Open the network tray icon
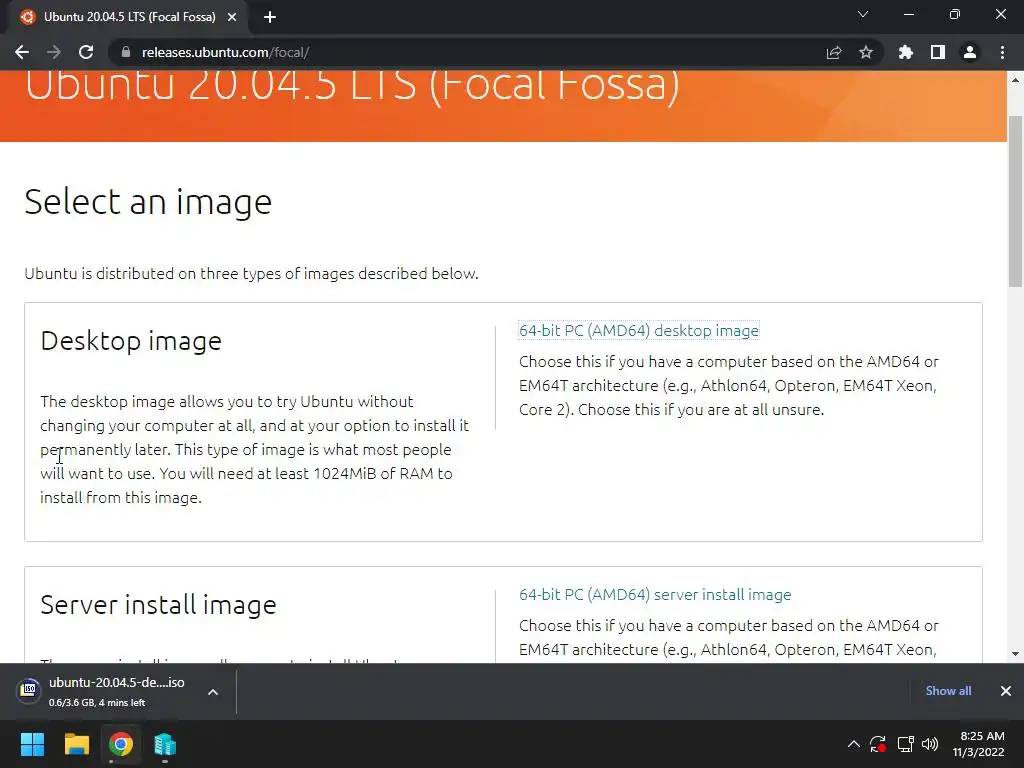This screenshot has width=1024, height=768. pos(905,744)
